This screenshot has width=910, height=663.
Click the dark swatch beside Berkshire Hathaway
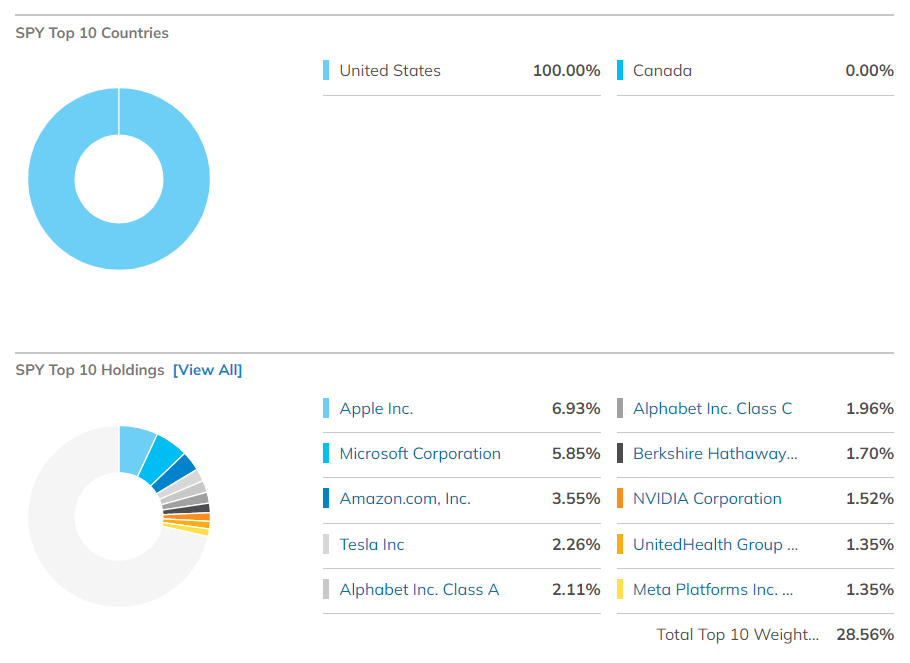[x=620, y=453]
